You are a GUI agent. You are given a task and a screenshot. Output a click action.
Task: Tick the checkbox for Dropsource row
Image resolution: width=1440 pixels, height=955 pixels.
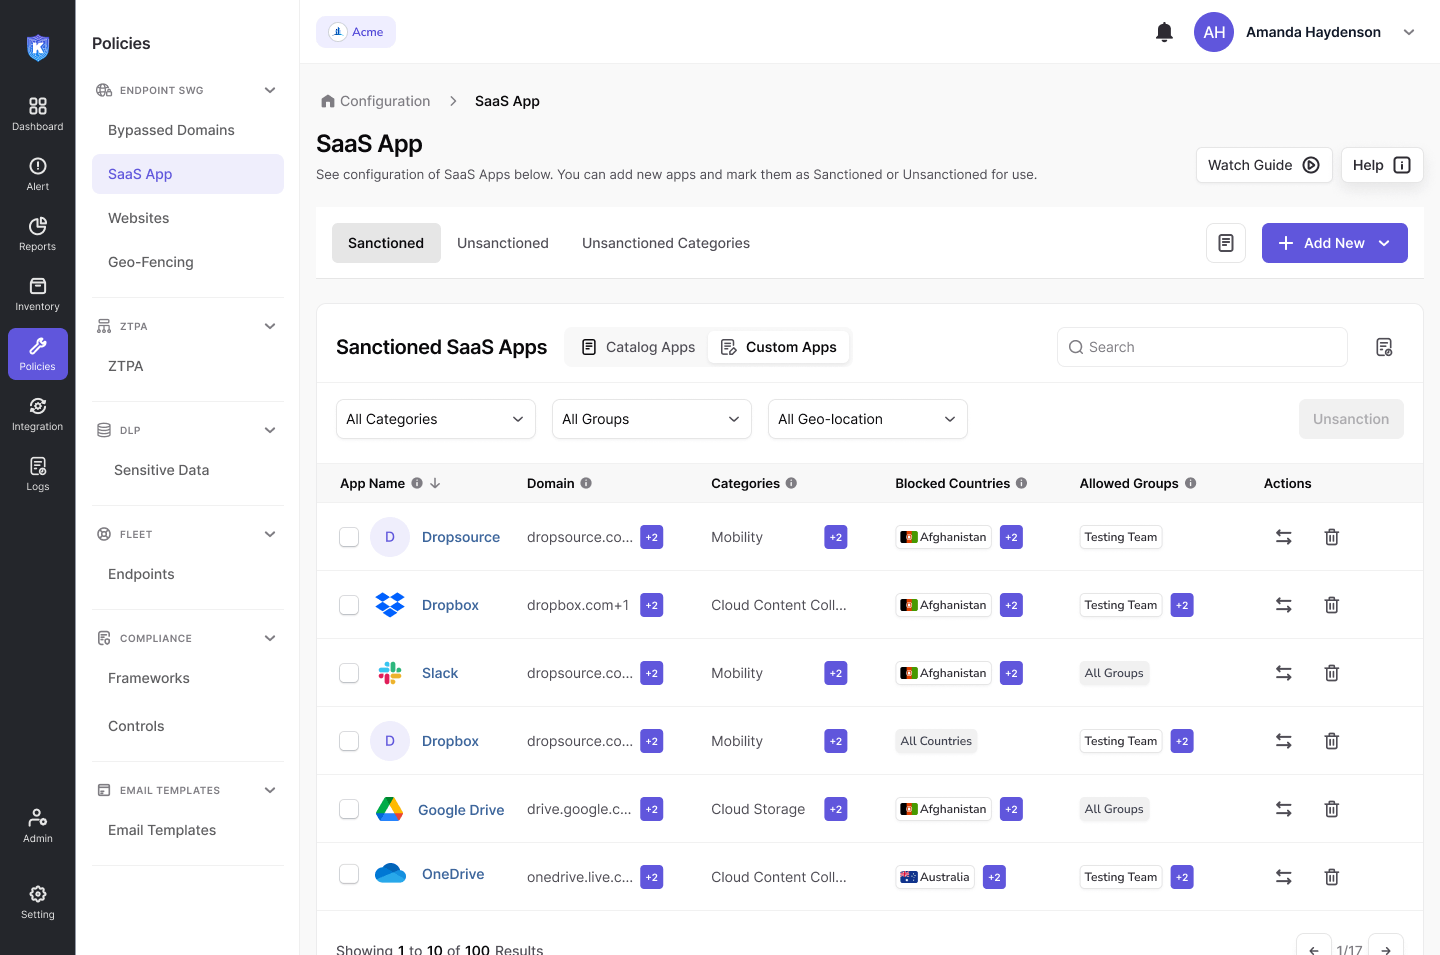coord(349,537)
